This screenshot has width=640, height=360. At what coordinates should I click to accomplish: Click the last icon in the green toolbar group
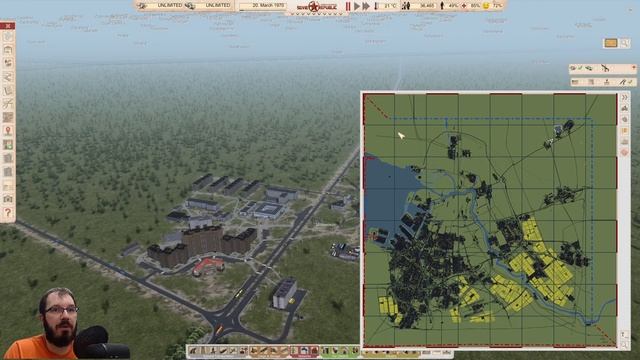pos(355,351)
